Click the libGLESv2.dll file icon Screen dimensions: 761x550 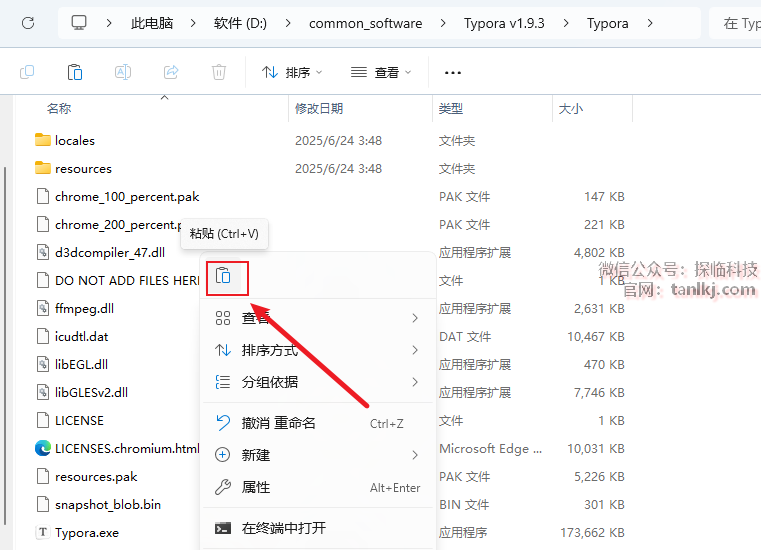43,392
